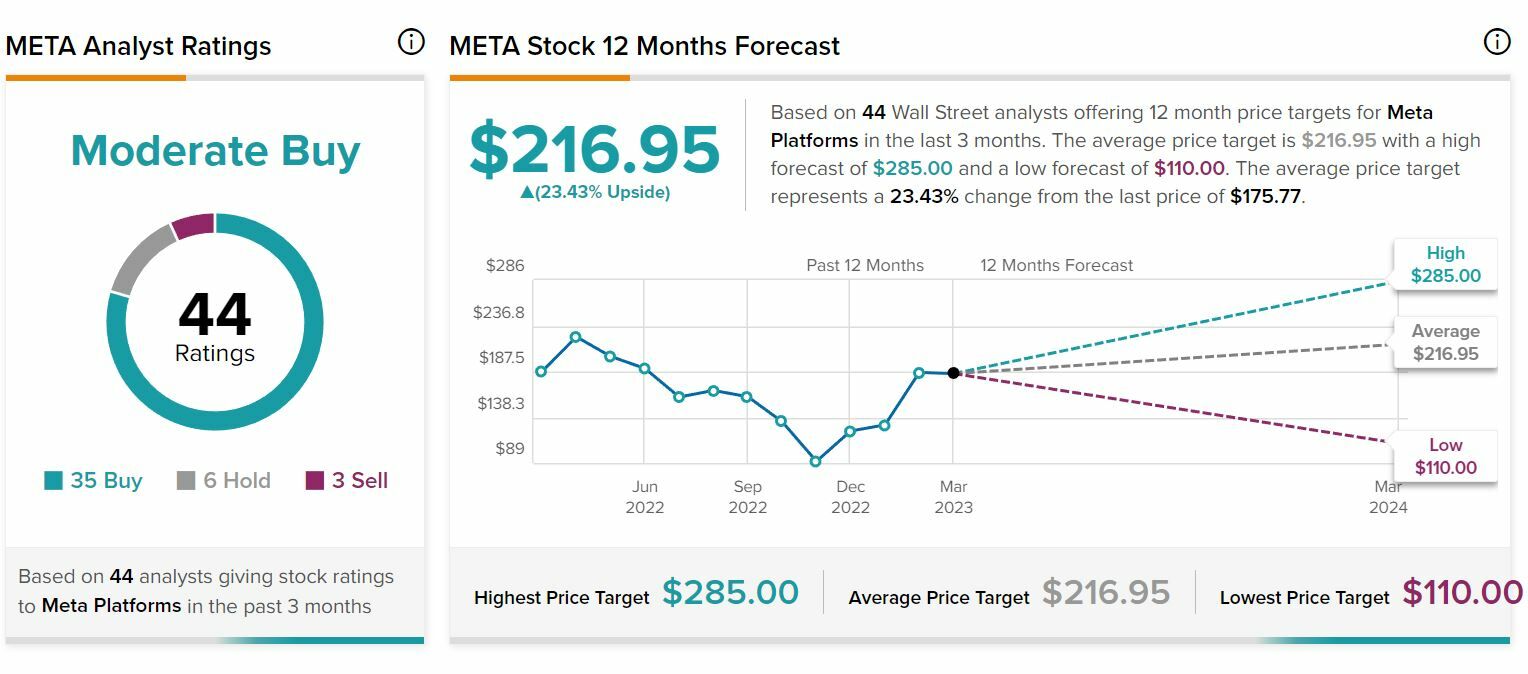Click the Average Price Target $216.95 value

1106,593
